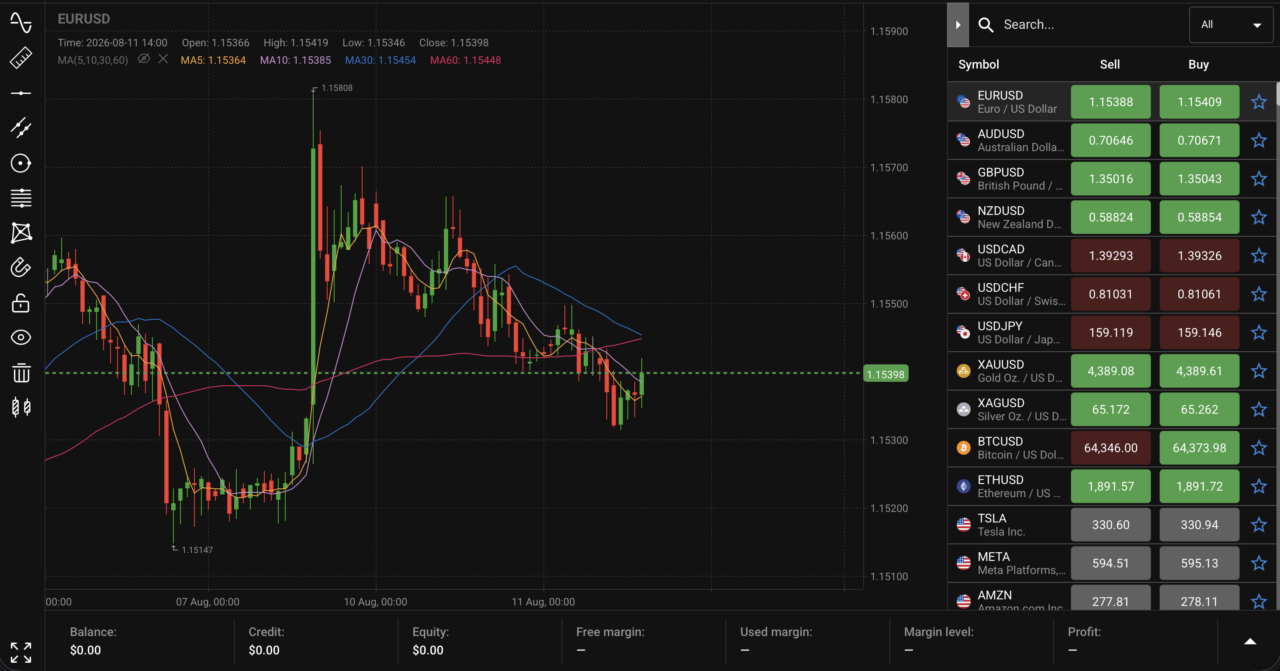The height and width of the screenshot is (671, 1280).
Task: Toggle drawings visibility eye in toolbar
Action: pos(21,338)
